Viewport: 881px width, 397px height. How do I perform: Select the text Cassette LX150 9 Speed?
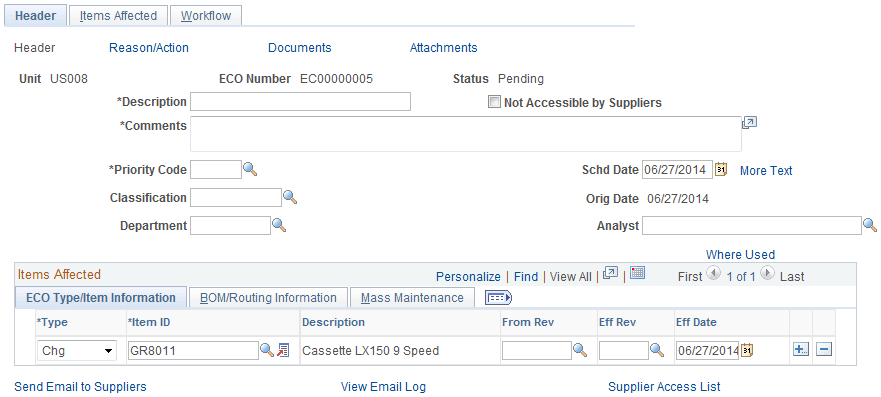tap(370, 351)
